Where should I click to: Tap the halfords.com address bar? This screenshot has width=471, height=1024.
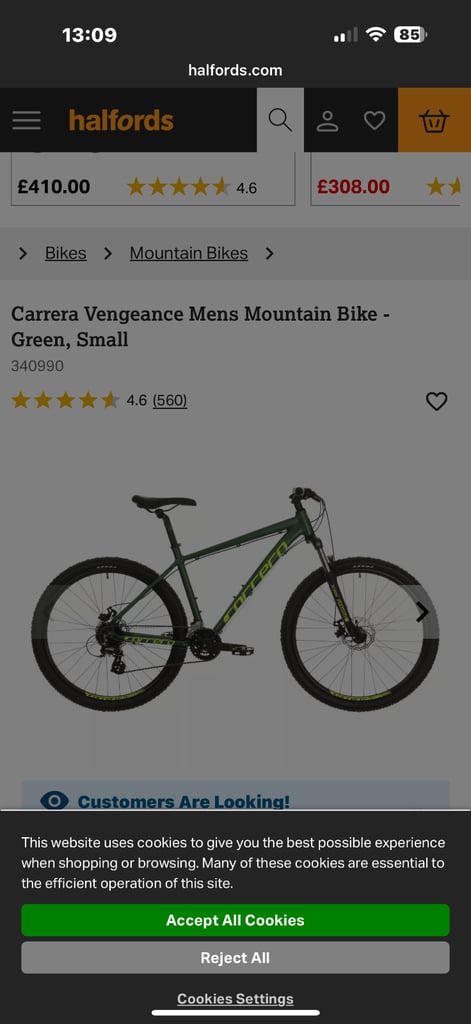[235, 70]
